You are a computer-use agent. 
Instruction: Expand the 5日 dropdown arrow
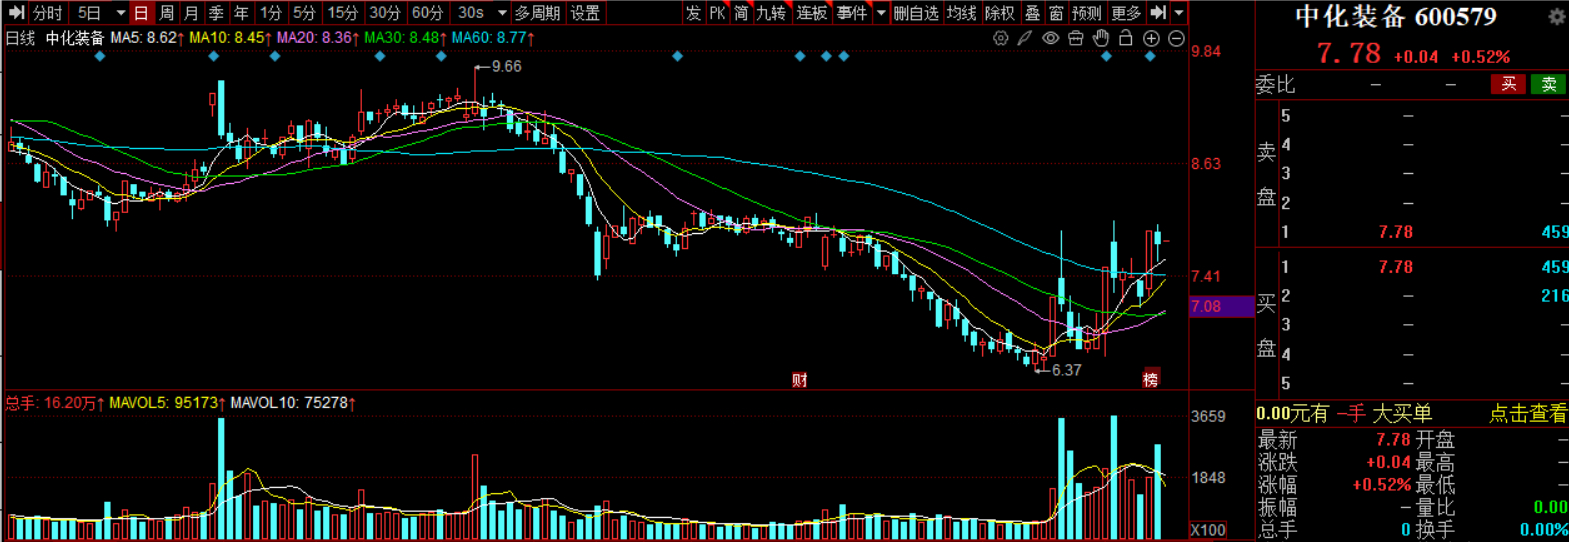pos(120,13)
